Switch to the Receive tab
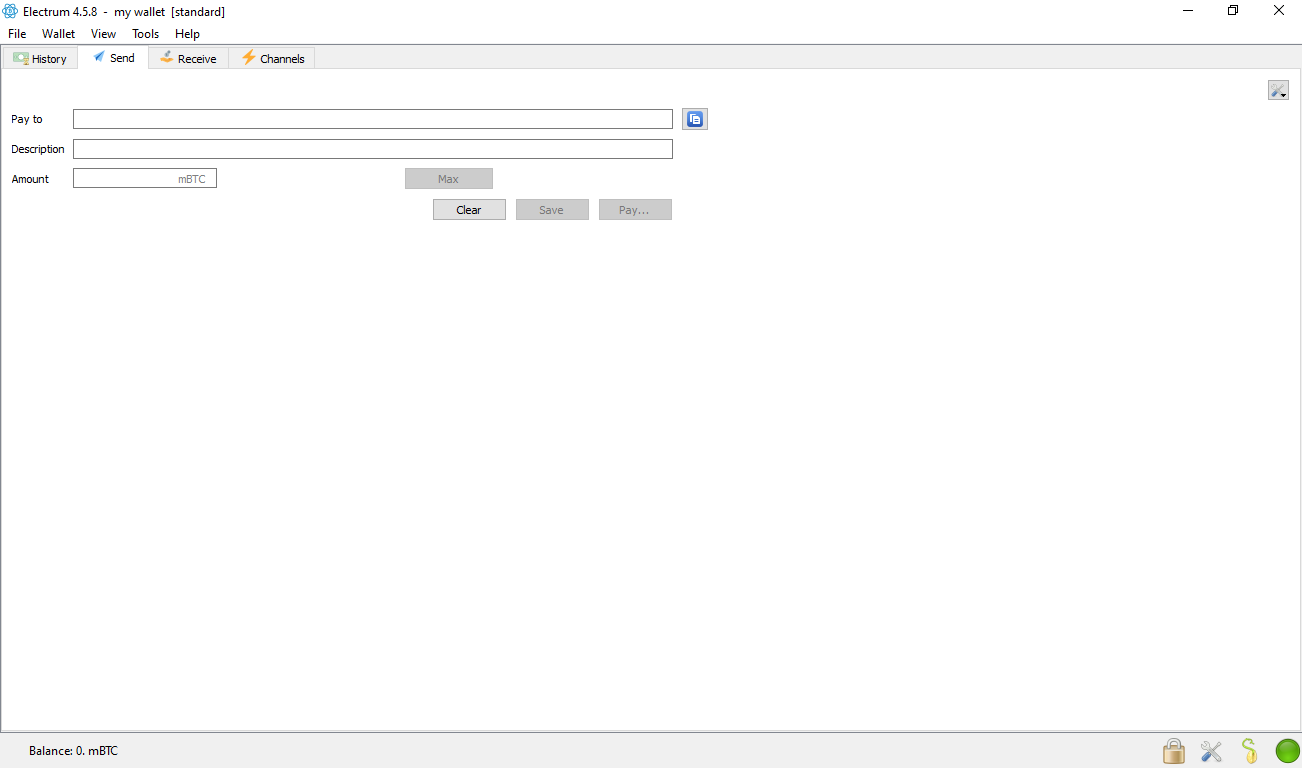1302x768 pixels. point(188,59)
